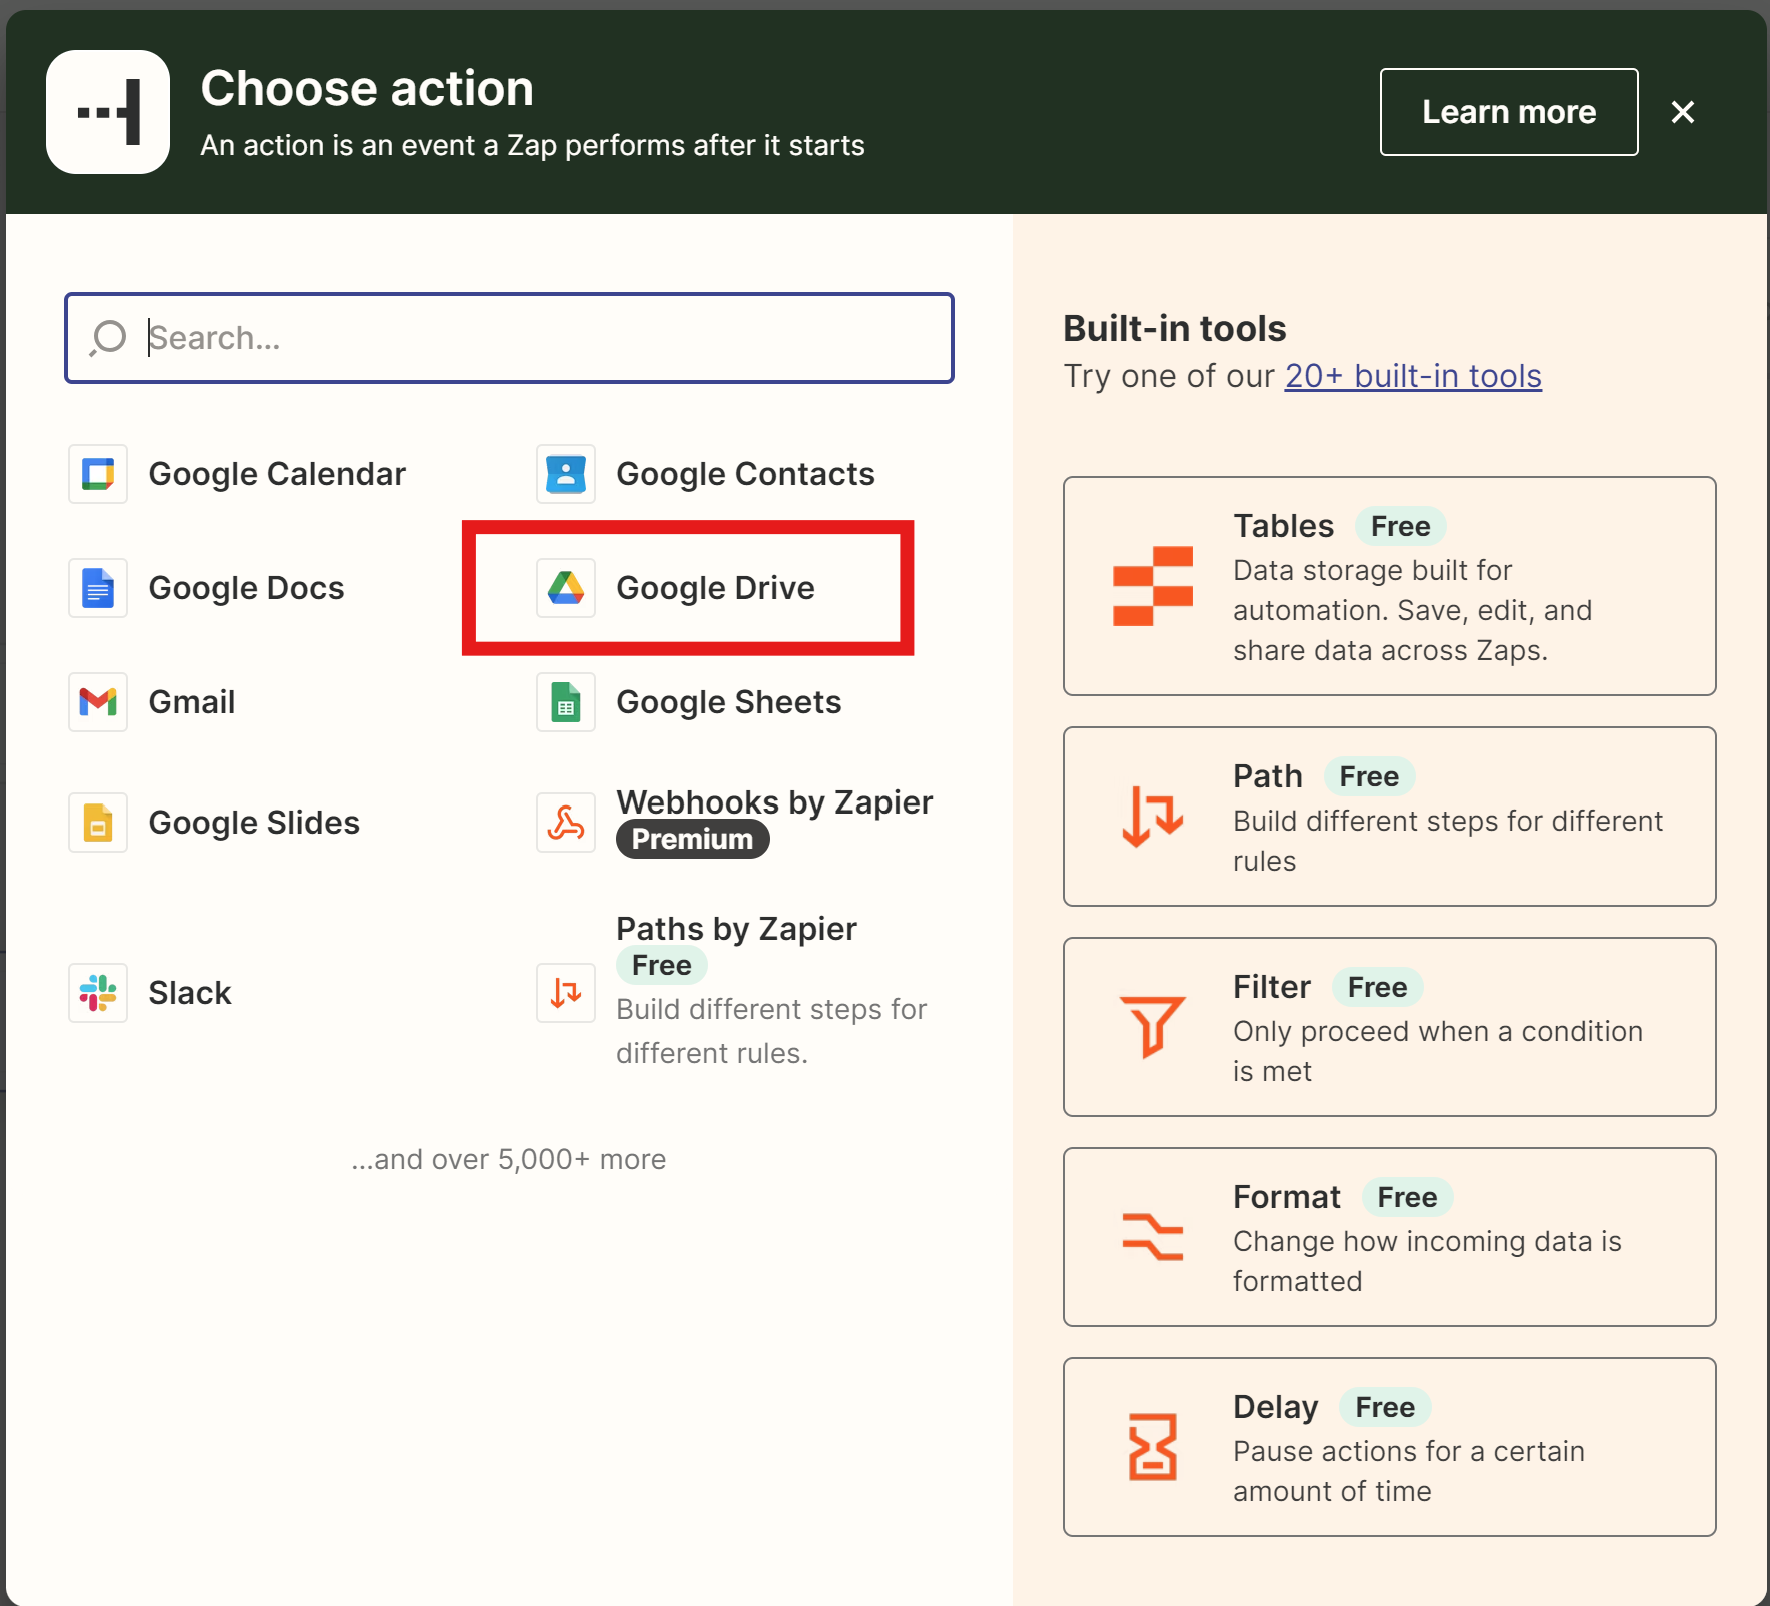The width and height of the screenshot is (1770, 1606).
Task: Click the Google Drive app icon
Action: point(566,588)
